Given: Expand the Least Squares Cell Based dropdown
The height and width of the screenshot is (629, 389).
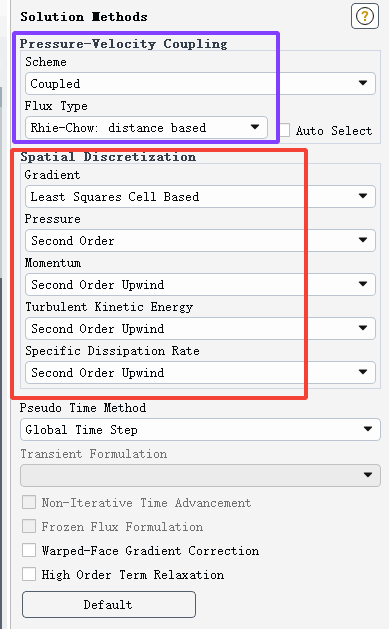Looking at the screenshot, I should coord(200,197).
